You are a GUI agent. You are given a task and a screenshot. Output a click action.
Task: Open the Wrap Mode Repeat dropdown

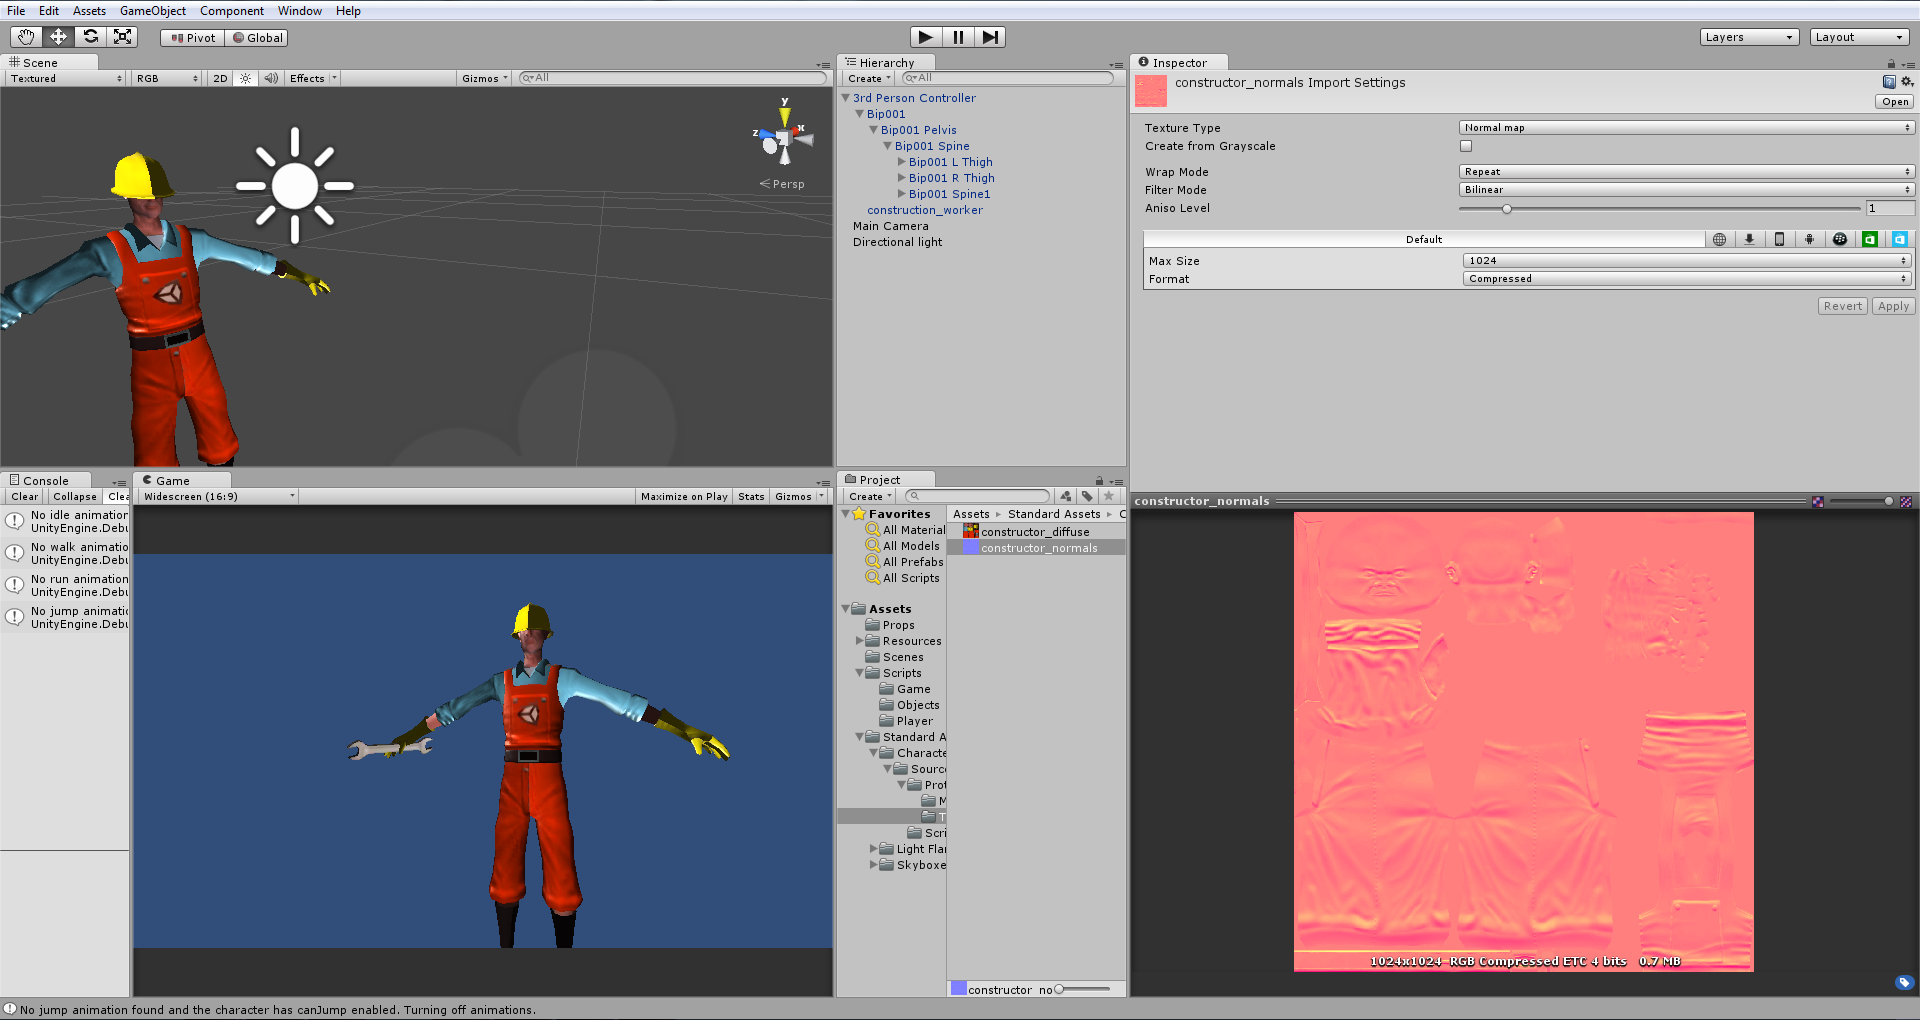coord(1687,172)
